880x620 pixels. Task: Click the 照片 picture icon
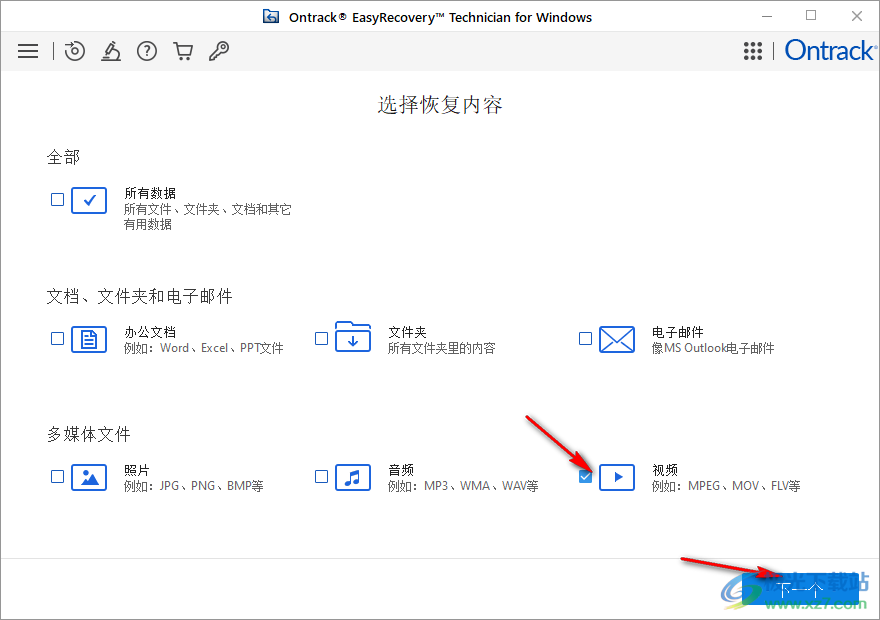click(x=89, y=477)
